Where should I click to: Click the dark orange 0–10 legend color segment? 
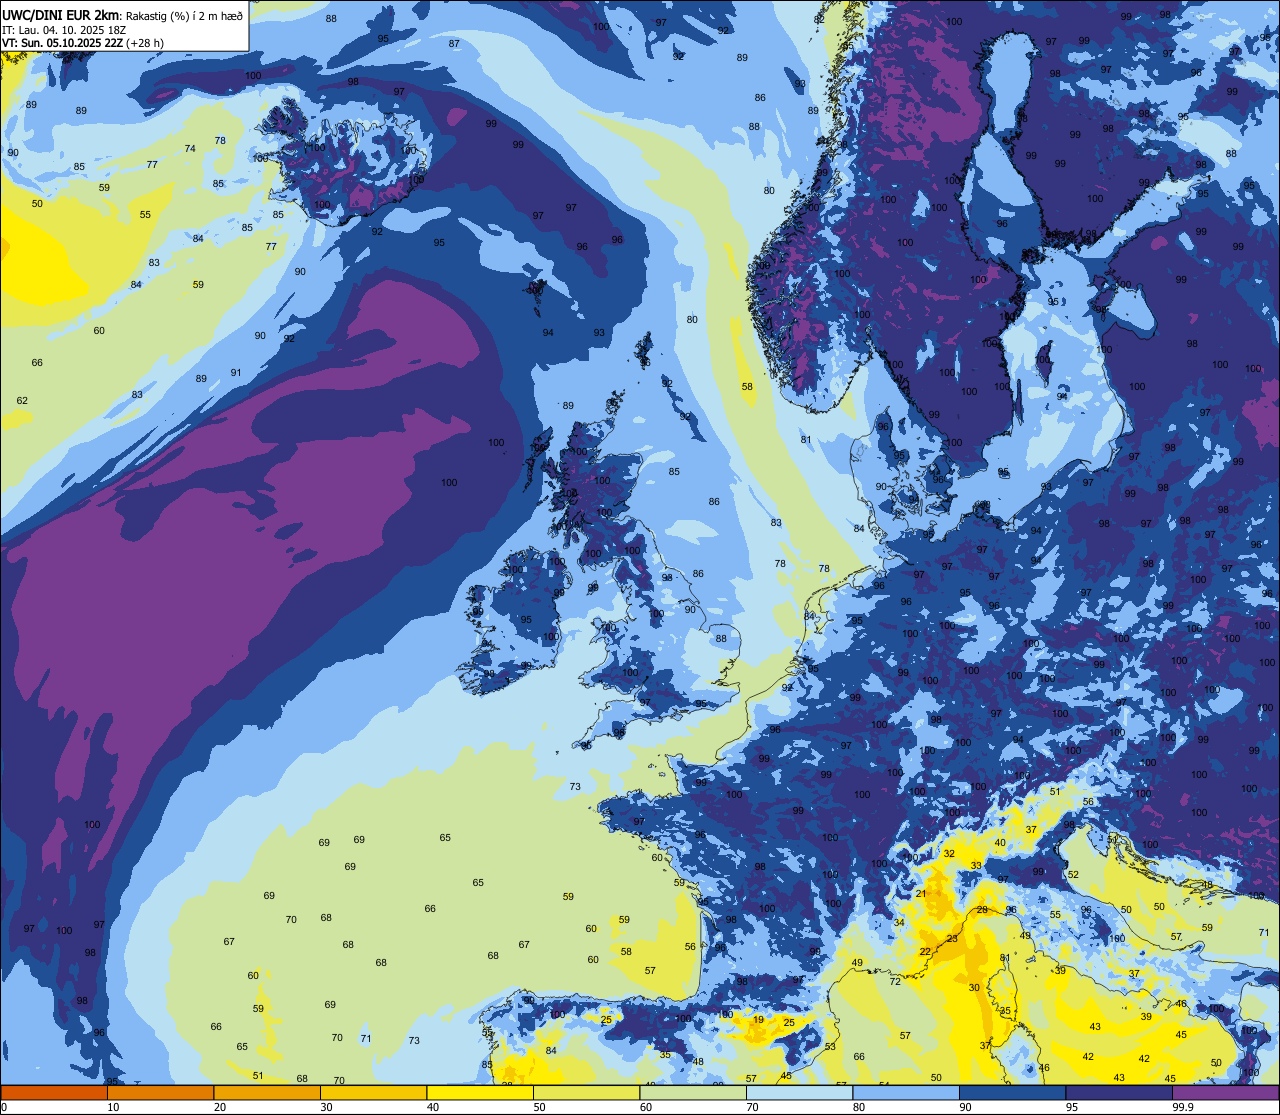(54, 1092)
